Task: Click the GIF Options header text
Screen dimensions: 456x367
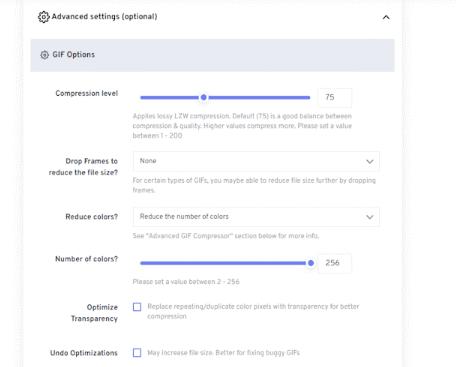Action: (73, 55)
